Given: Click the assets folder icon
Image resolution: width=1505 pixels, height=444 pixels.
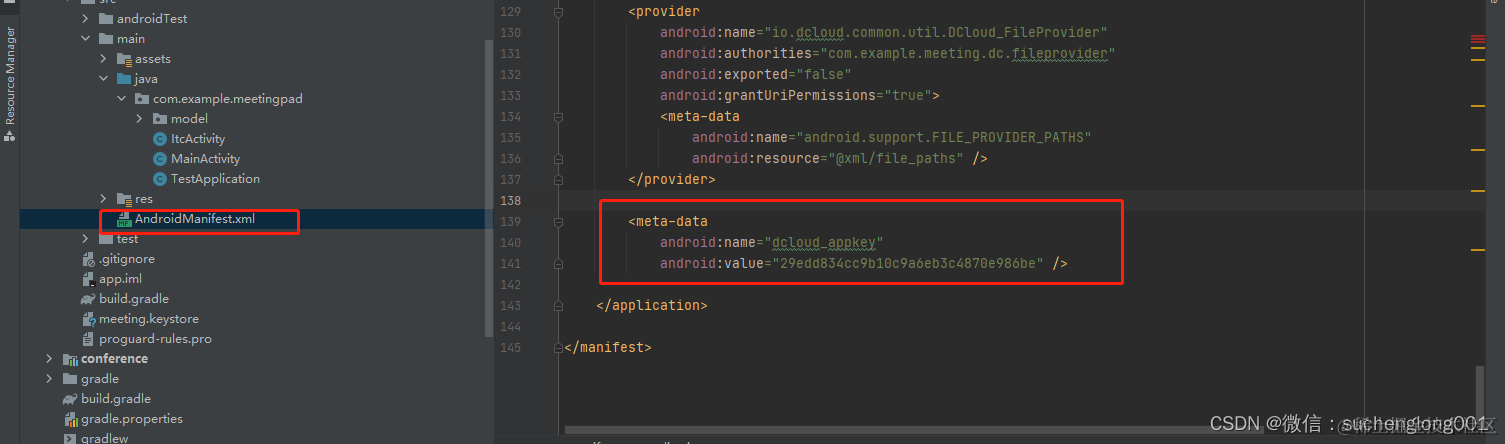Looking at the screenshot, I should [124, 59].
